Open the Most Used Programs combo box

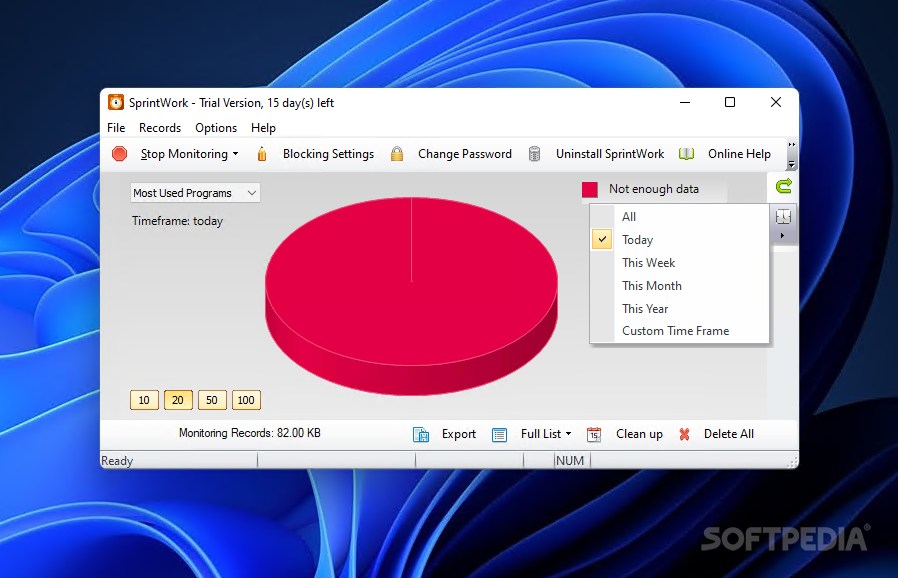(x=195, y=193)
